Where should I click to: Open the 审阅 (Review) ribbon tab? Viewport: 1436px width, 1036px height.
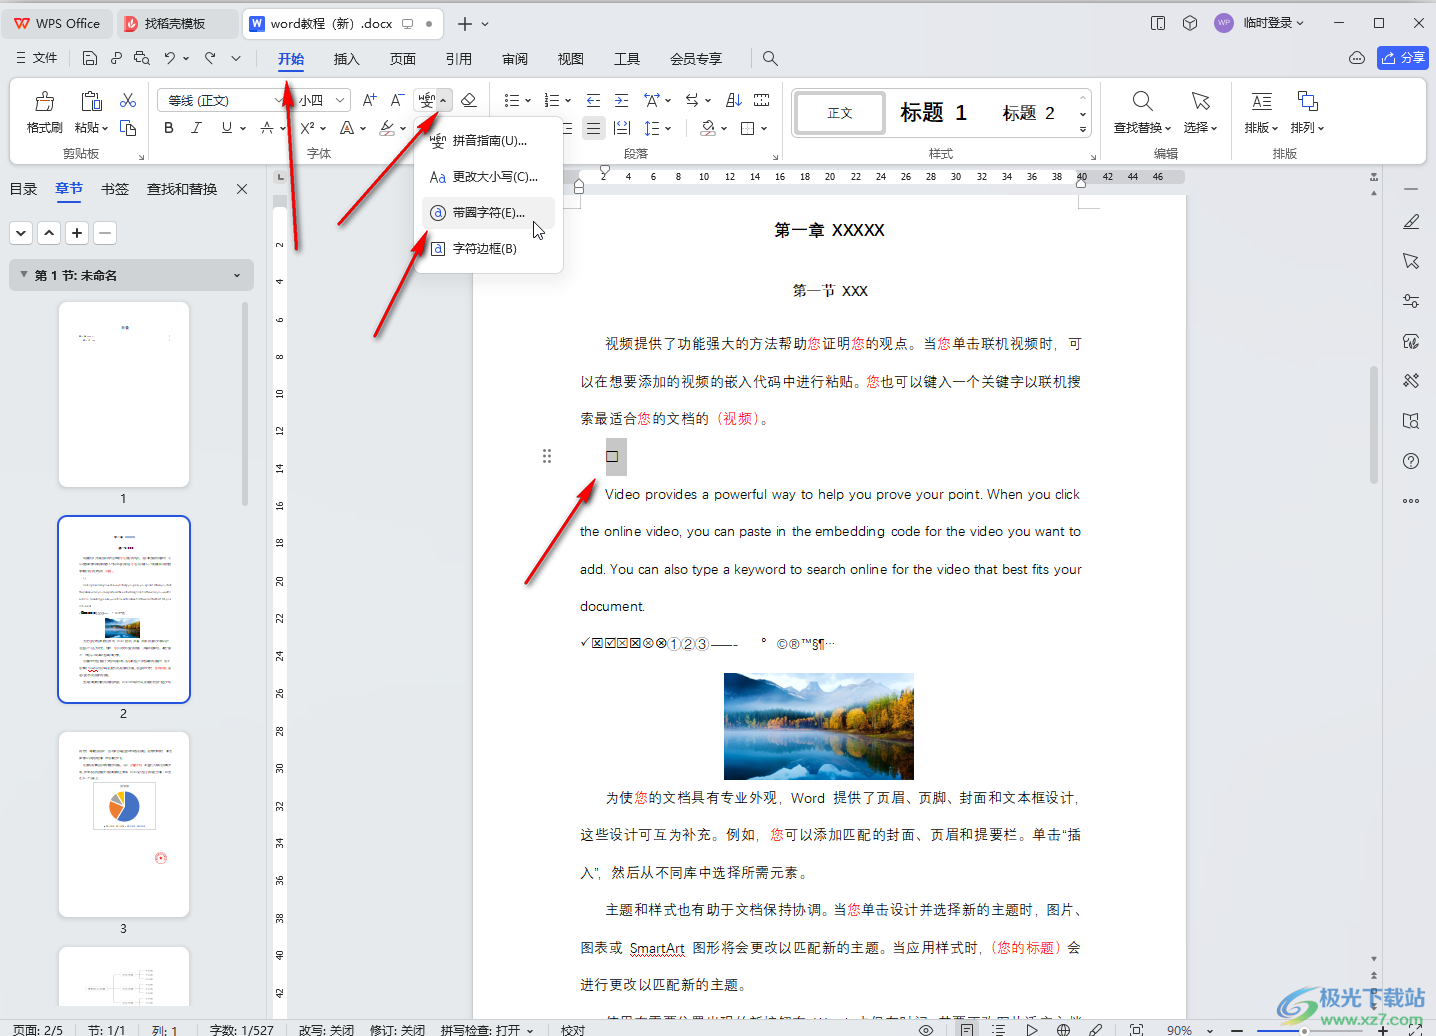(514, 59)
